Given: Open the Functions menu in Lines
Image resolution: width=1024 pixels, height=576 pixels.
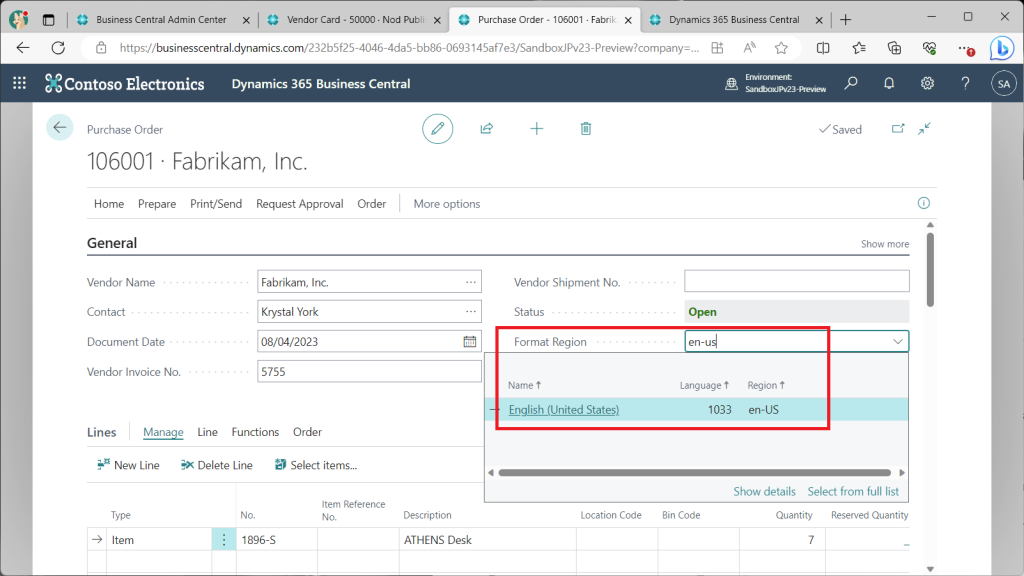Looking at the screenshot, I should [255, 432].
